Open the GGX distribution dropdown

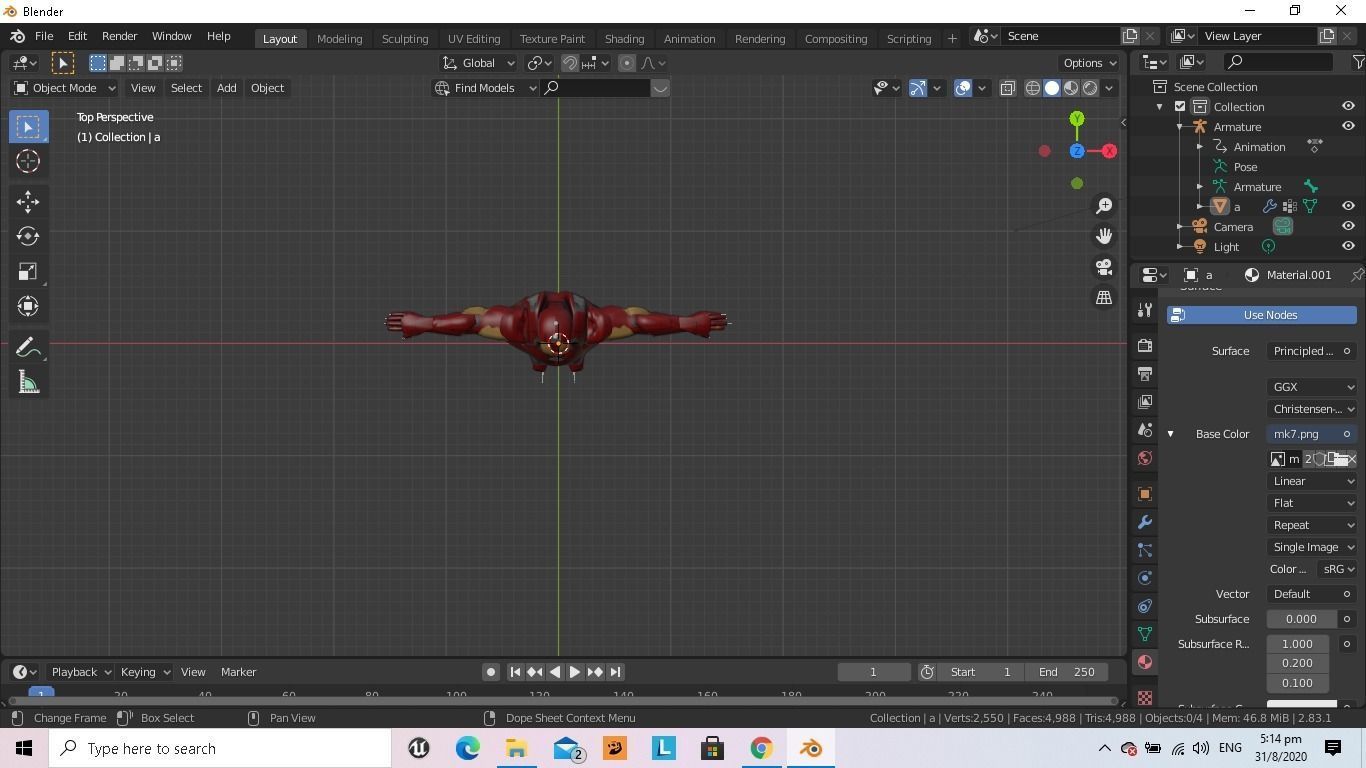click(x=1312, y=387)
